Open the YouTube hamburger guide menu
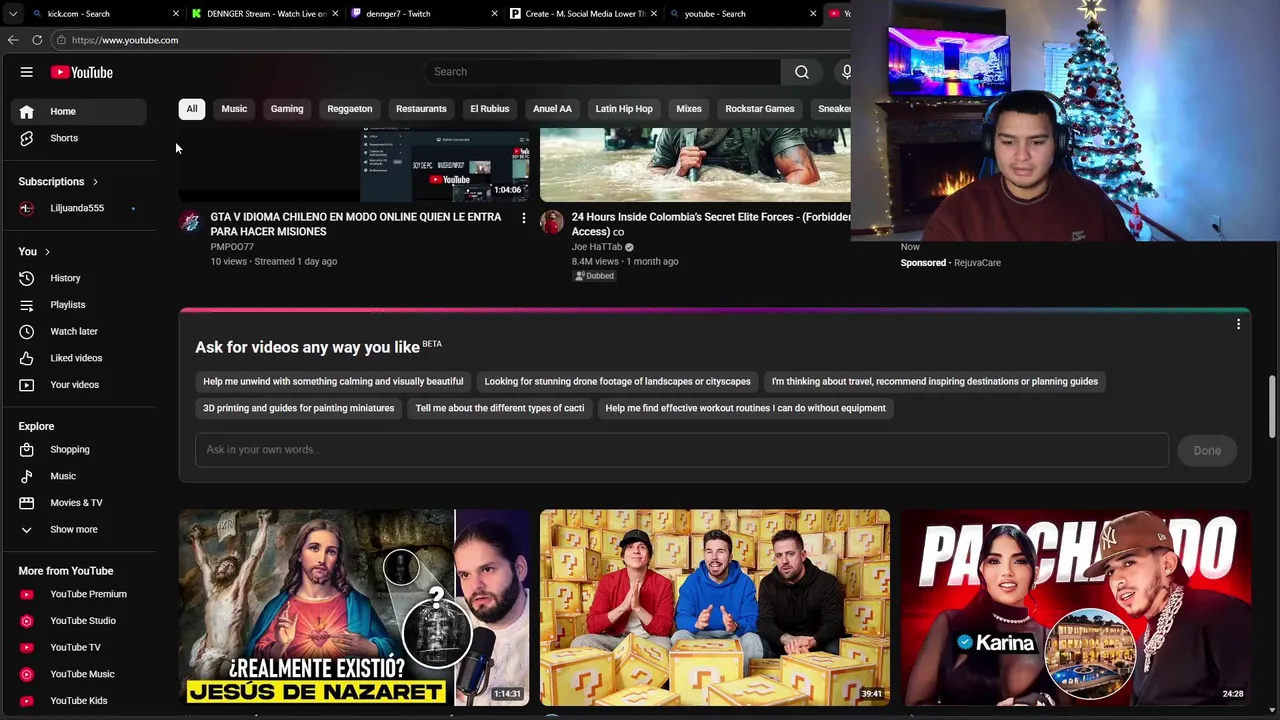Image resolution: width=1280 pixels, height=720 pixels. click(x=27, y=72)
